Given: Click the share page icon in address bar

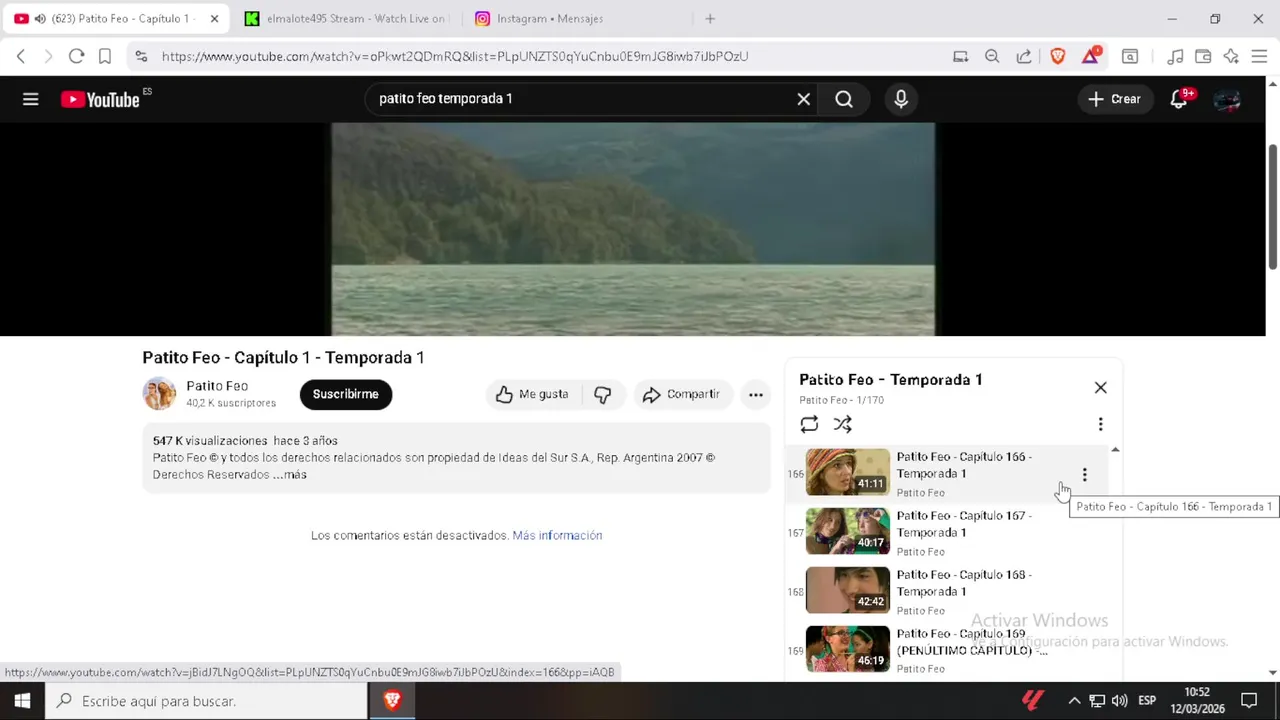Looking at the screenshot, I should [x=1024, y=56].
